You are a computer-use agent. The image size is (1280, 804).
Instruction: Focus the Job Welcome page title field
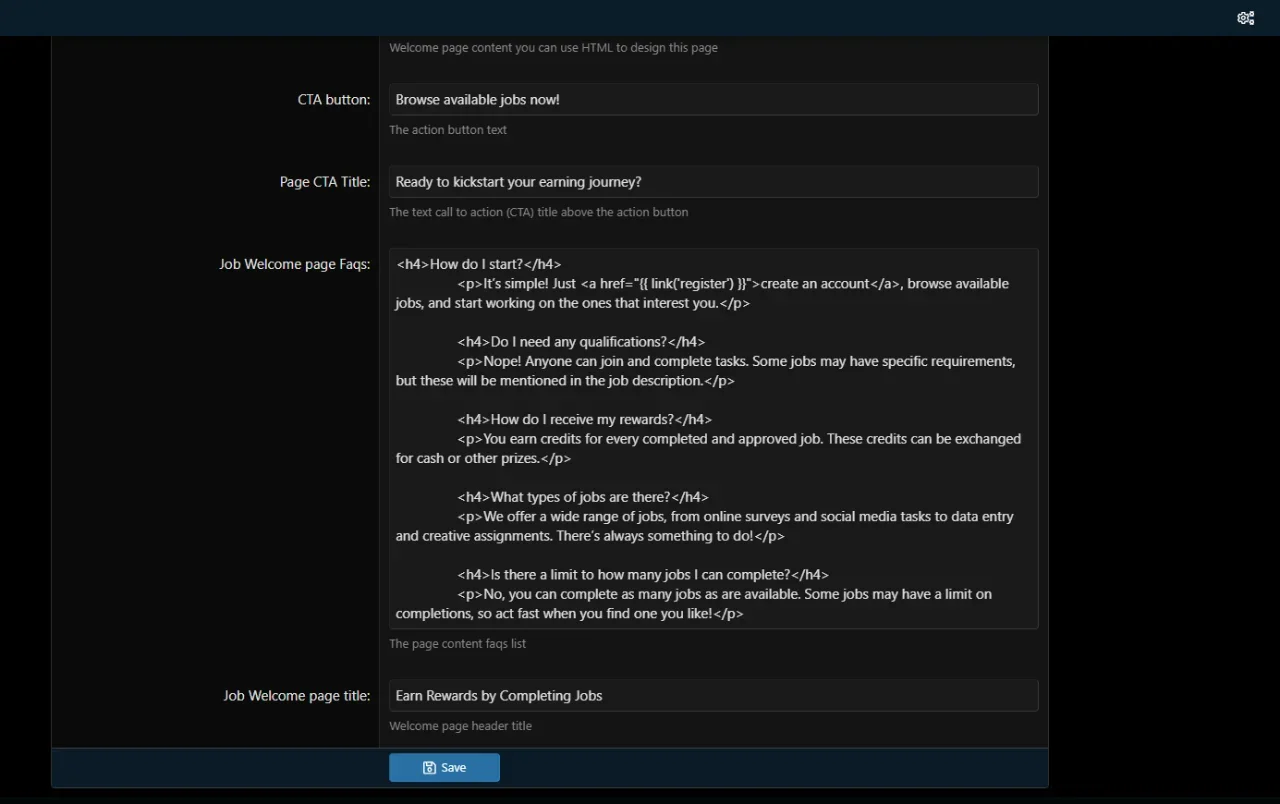coord(713,696)
